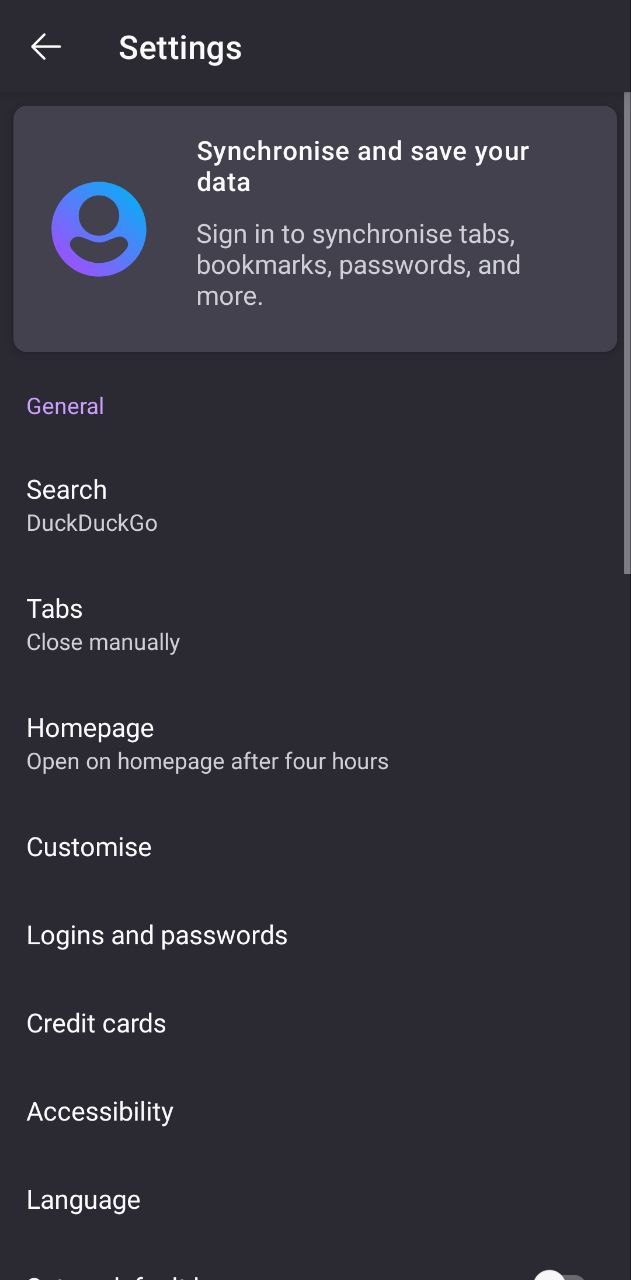The width and height of the screenshot is (631, 1280).
Task: Tap the DuckDuckGo search engine subtitle
Action: 92,523
